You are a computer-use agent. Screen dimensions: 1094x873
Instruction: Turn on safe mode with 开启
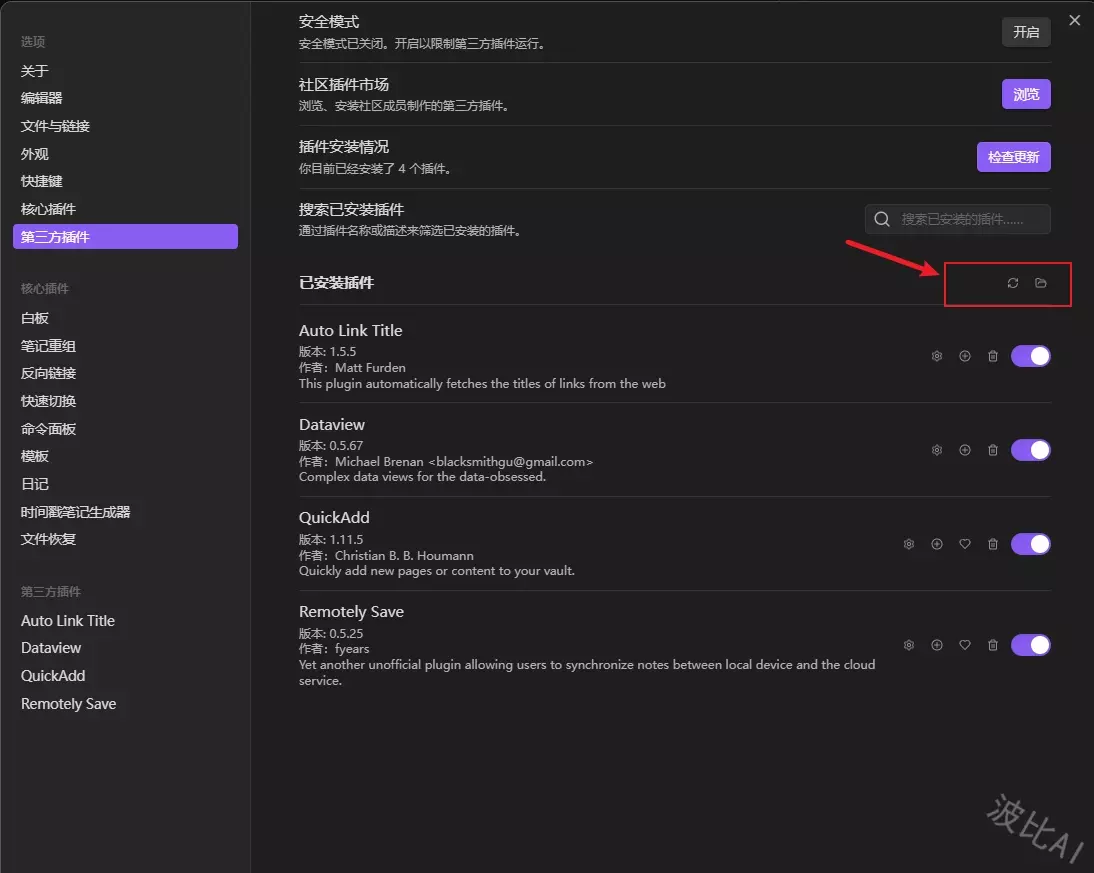click(1026, 32)
